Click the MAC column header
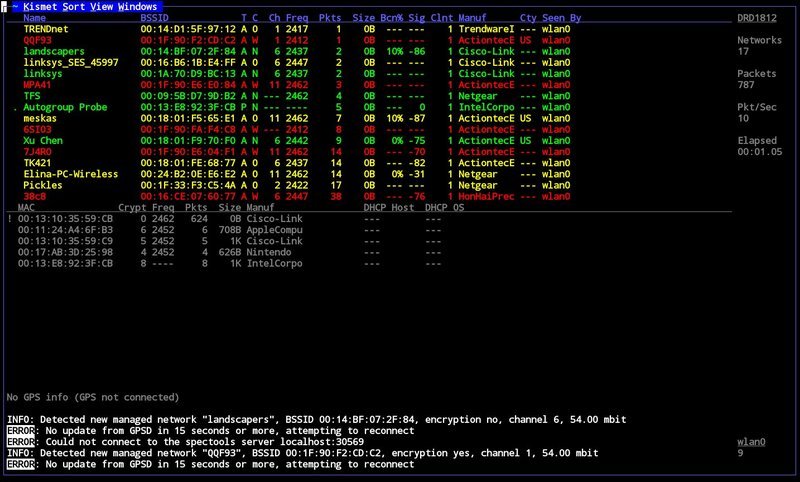This screenshot has width=800, height=482. point(26,208)
